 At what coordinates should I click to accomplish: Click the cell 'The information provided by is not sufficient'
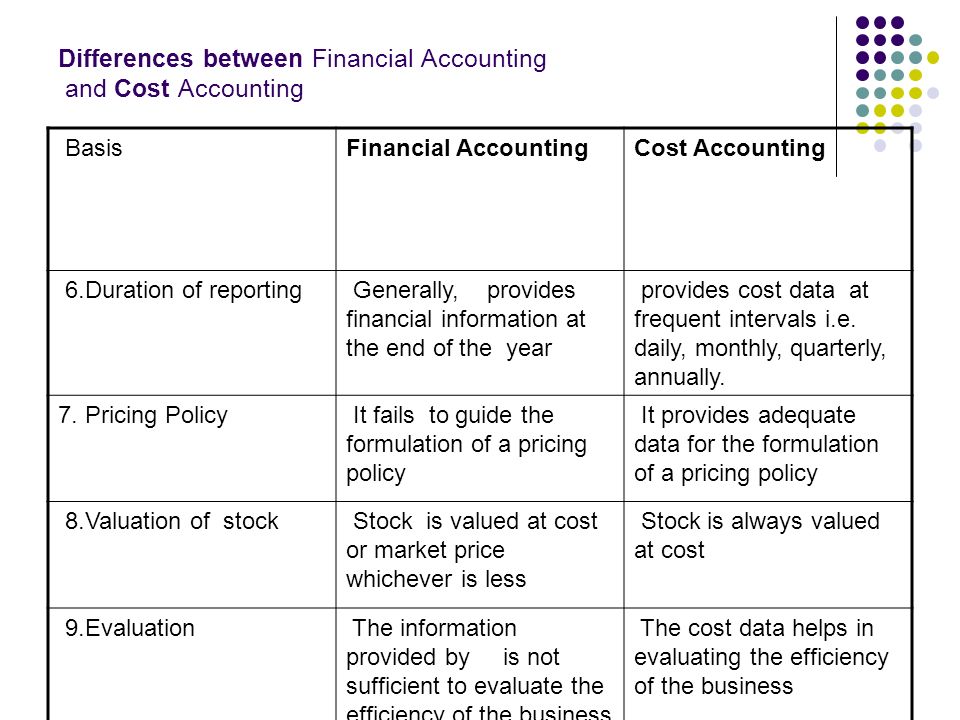480,664
